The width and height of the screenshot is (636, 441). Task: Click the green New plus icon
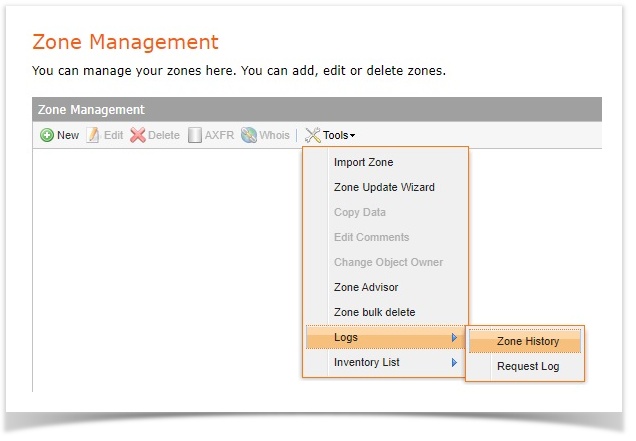pyautogui.click(x=47, y=135)
